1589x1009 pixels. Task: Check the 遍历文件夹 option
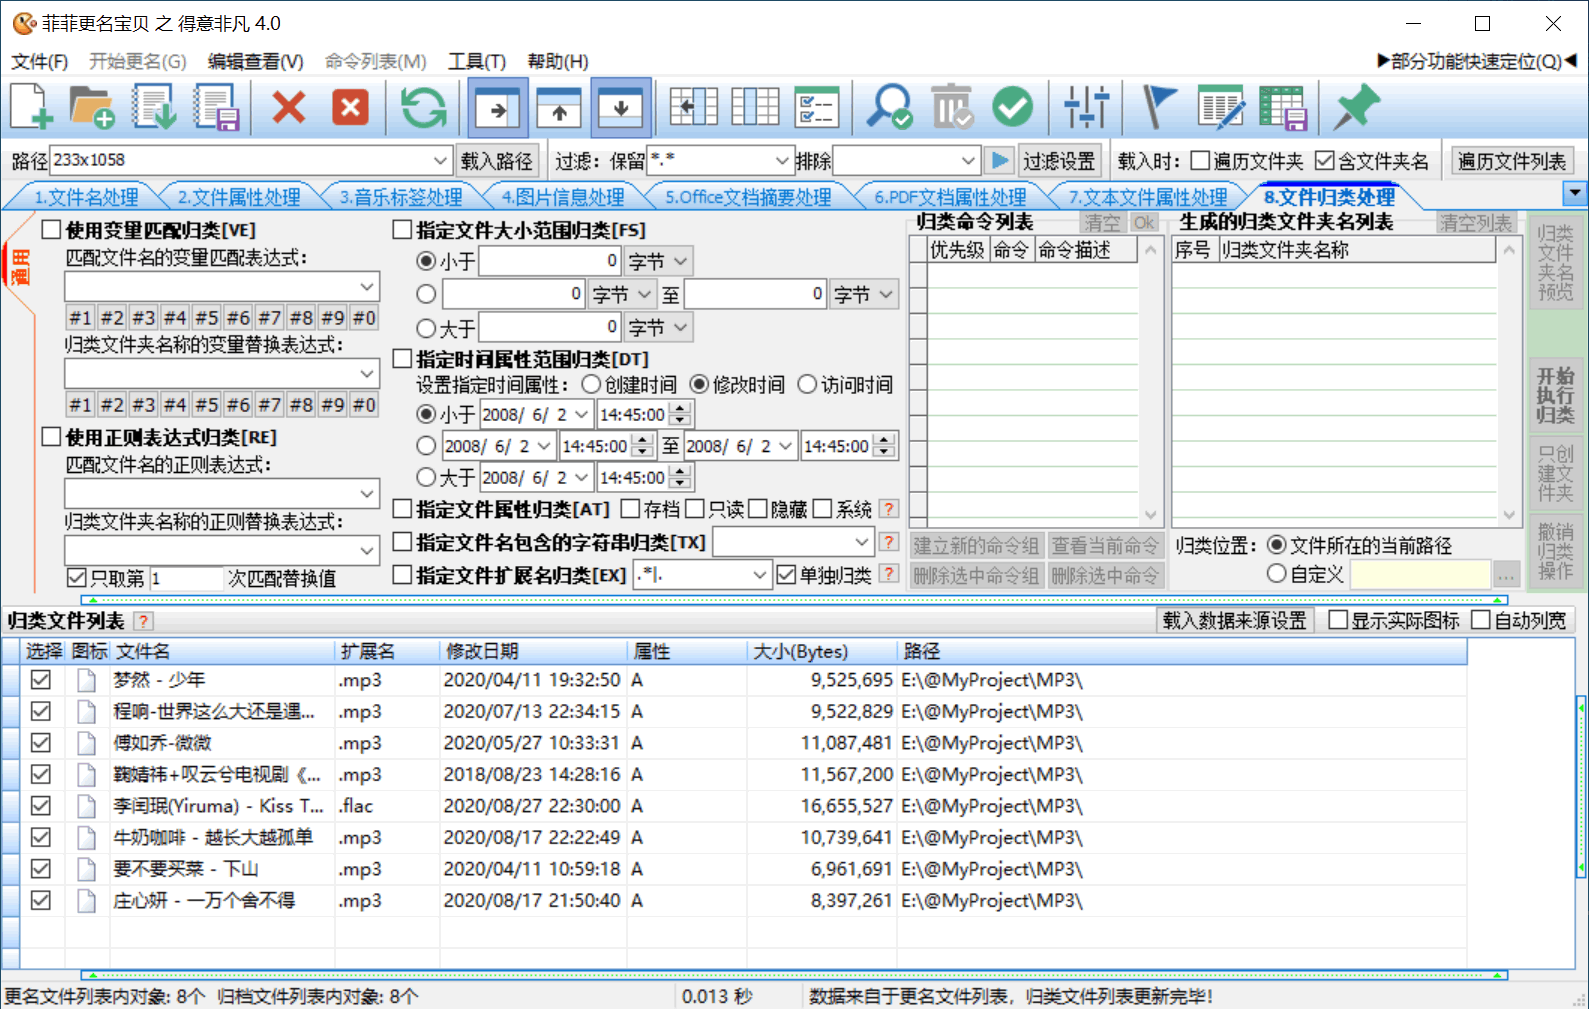(x=1200, y=161)
